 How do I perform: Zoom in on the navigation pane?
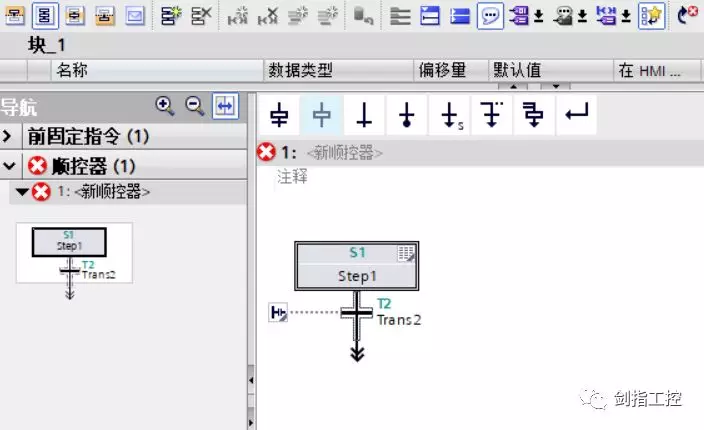(x=164, y=105)
